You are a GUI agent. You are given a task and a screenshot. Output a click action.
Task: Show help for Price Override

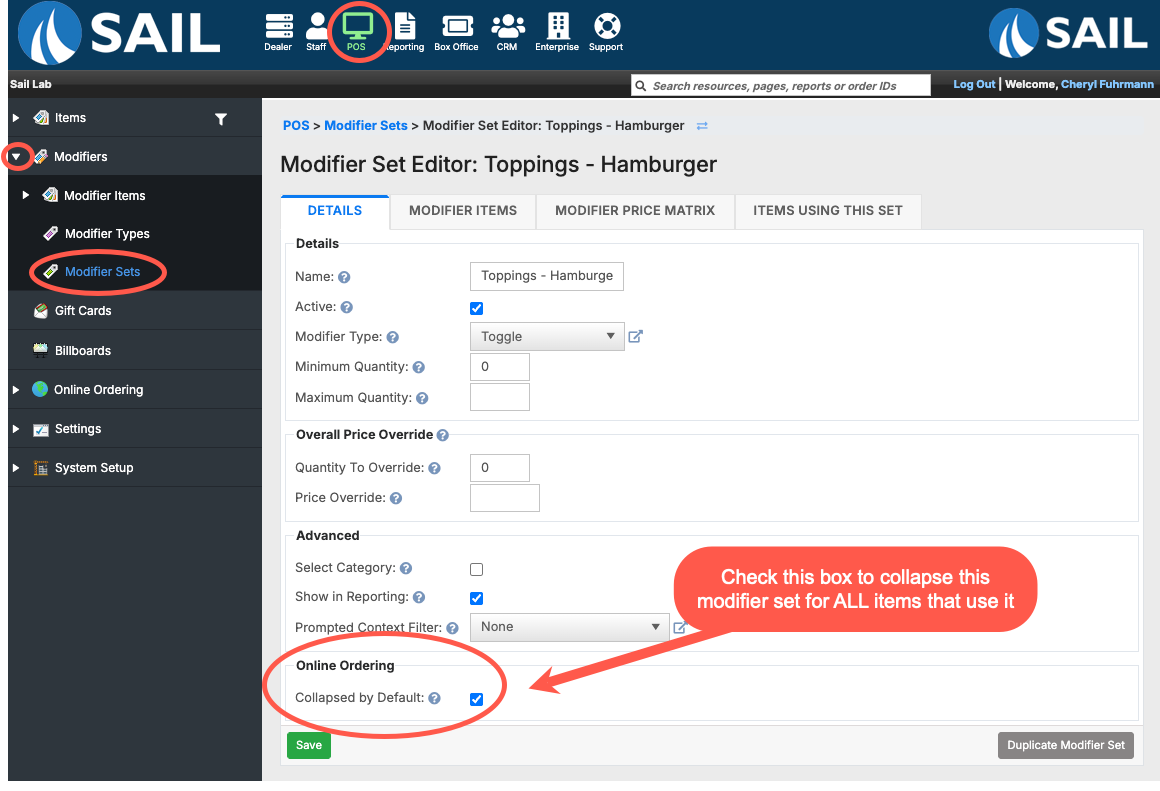pos(396,499)
